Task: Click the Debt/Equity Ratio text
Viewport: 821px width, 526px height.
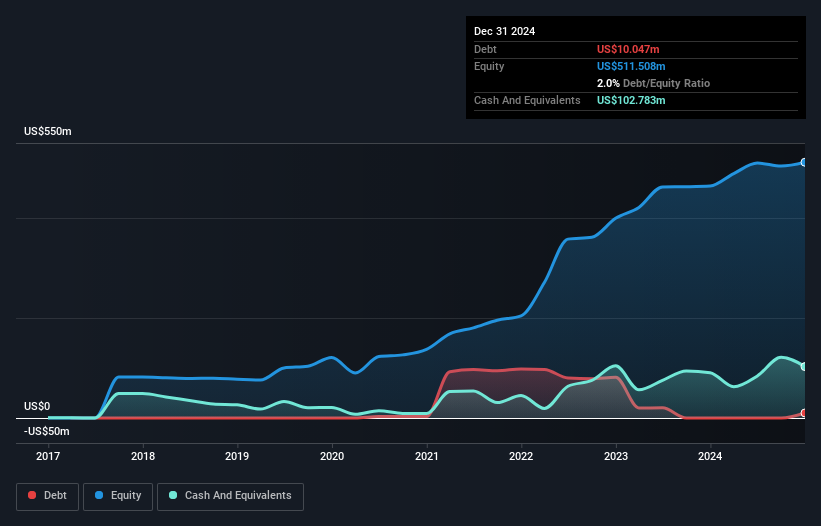Action: point(667,83)
